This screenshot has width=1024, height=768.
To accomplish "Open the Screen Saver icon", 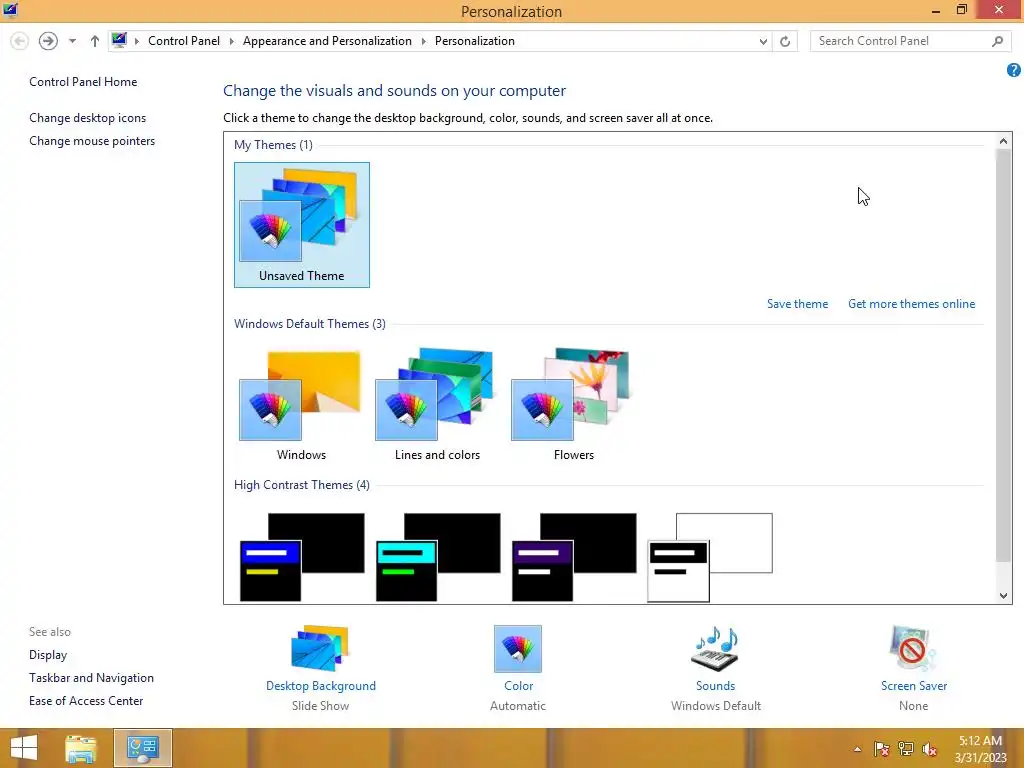I will (913, 648).
